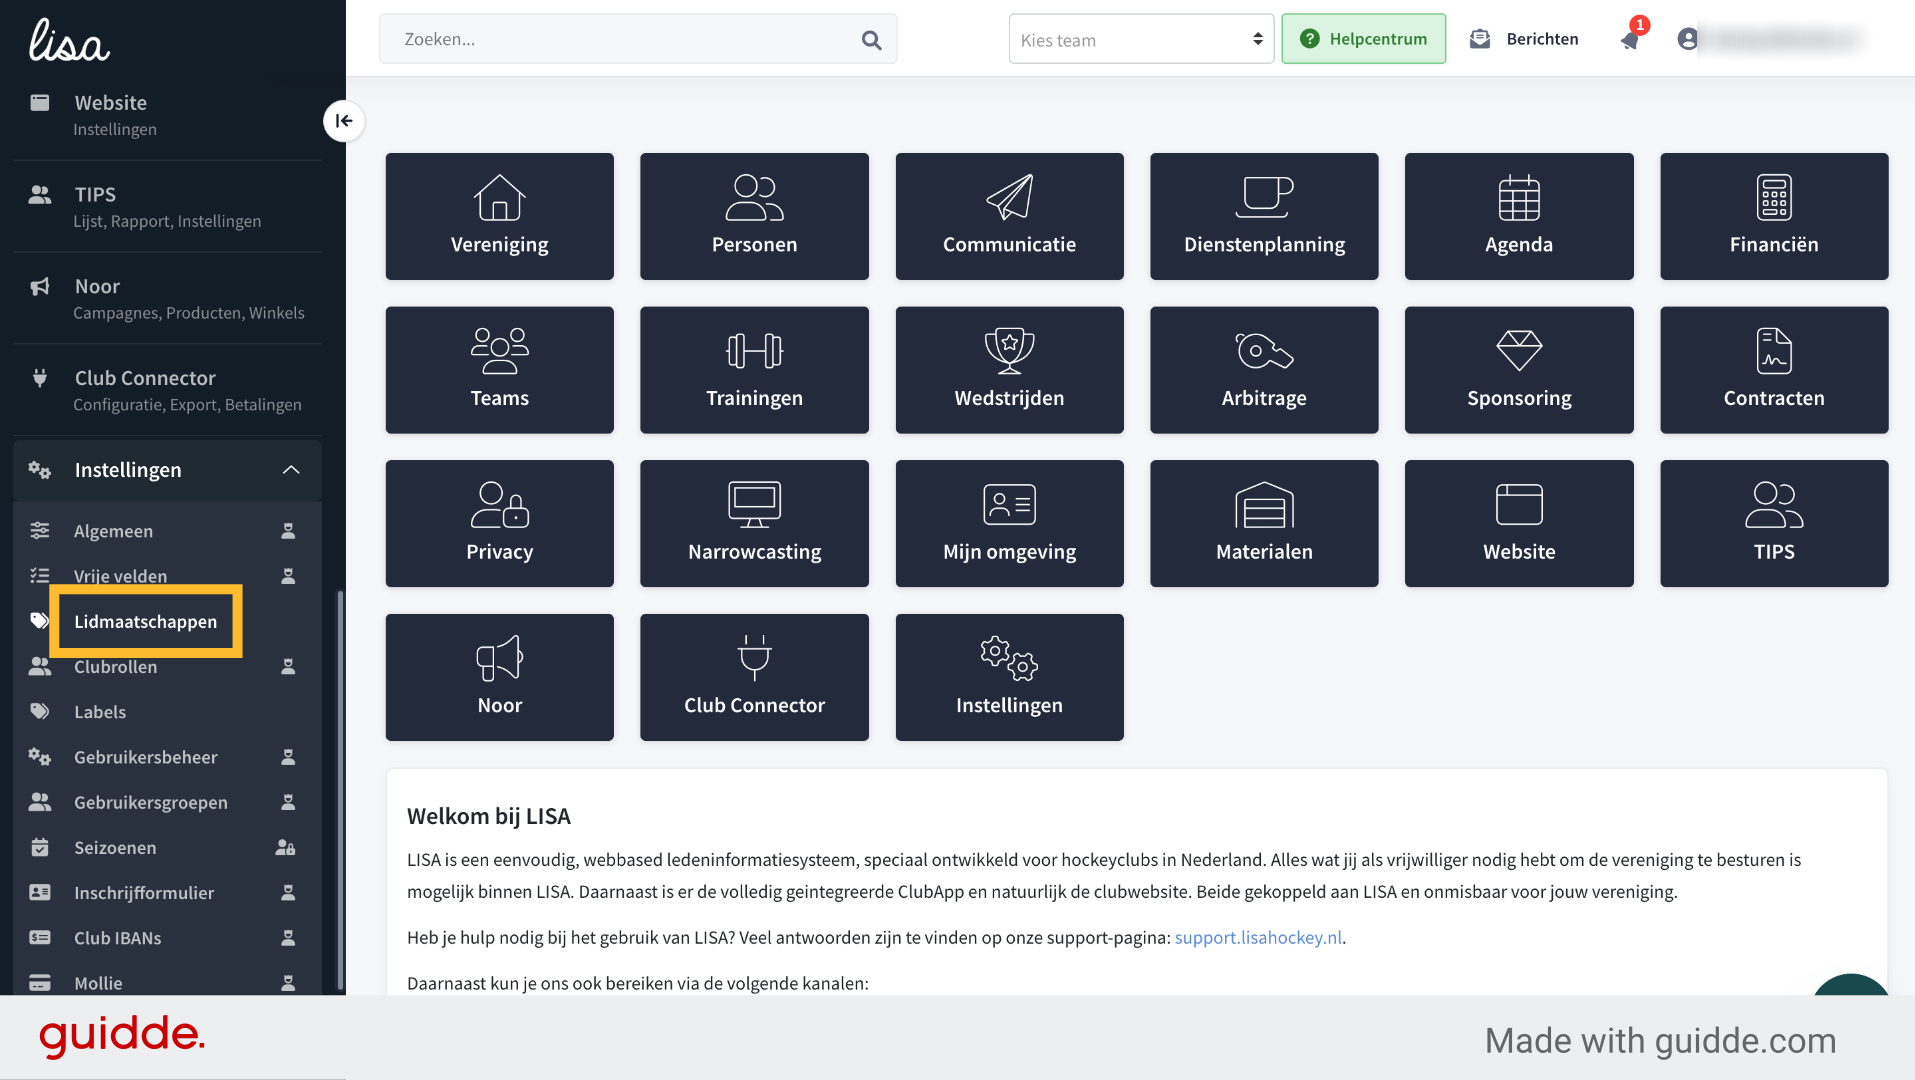Click the sidebar vertical scrollbar
The width and height of the screenshot is (1915, 1080).
tap(340, 790)
